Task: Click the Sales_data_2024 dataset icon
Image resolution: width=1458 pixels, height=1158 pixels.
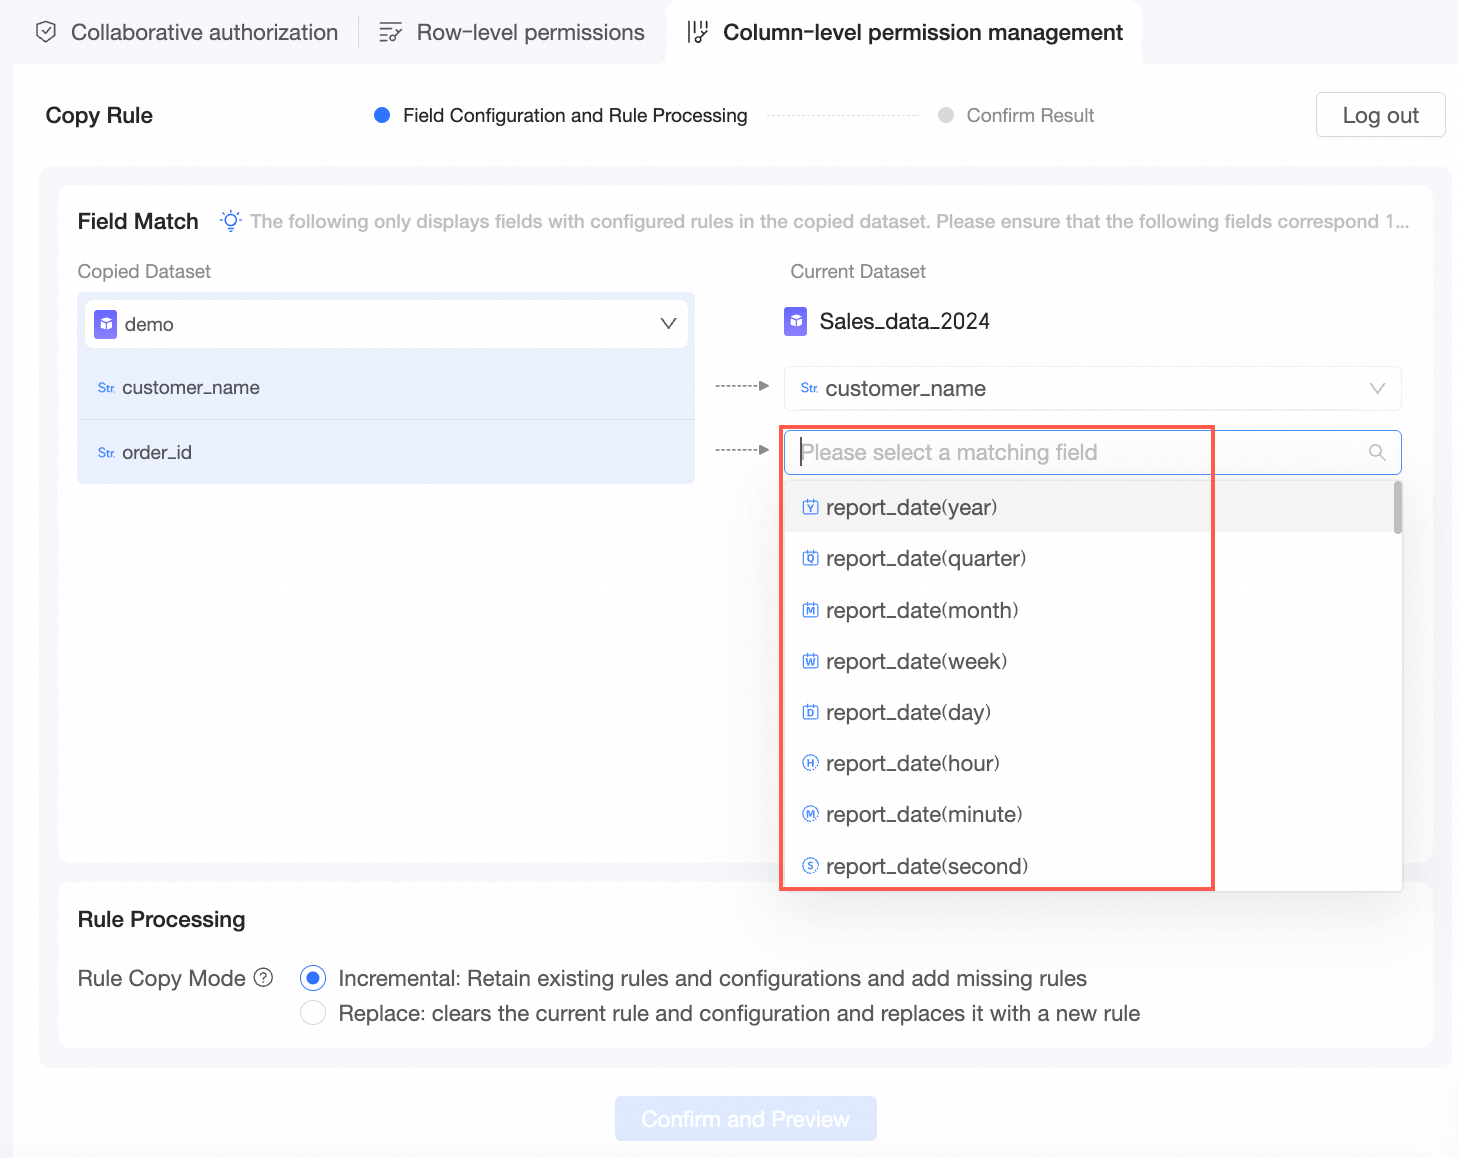Action: 796,321
